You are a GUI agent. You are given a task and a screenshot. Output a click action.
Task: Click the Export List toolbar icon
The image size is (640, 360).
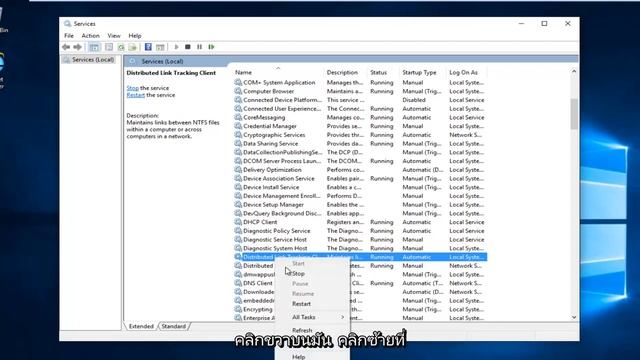(133, 47)
